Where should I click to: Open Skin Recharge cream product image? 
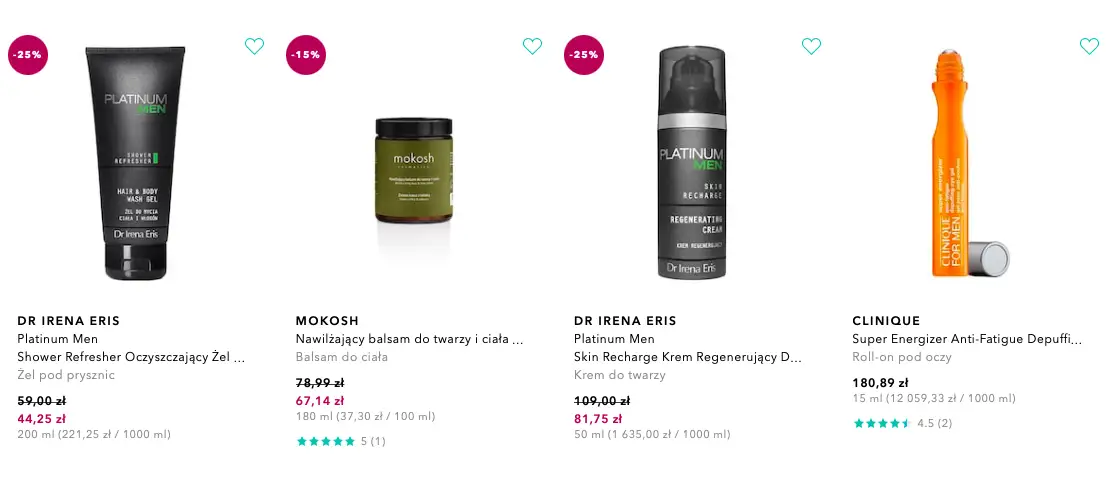tap(692, 162)
